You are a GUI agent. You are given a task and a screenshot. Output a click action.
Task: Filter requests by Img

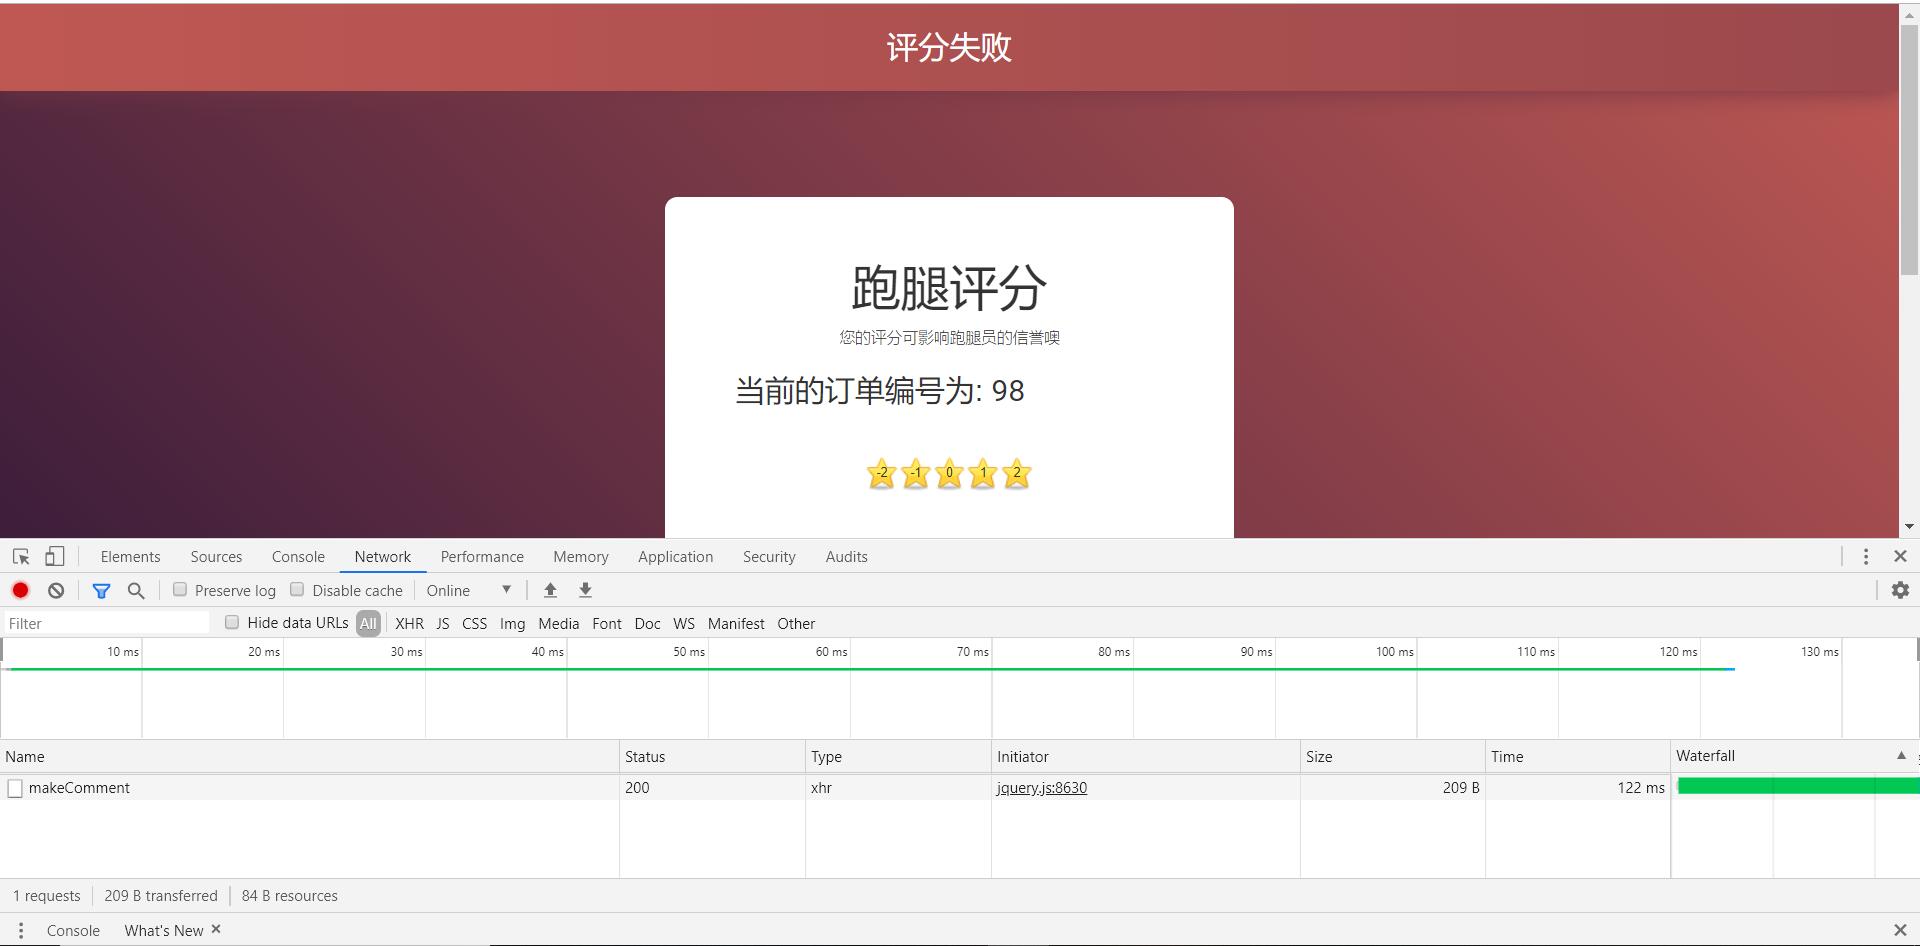click(512, 623)
